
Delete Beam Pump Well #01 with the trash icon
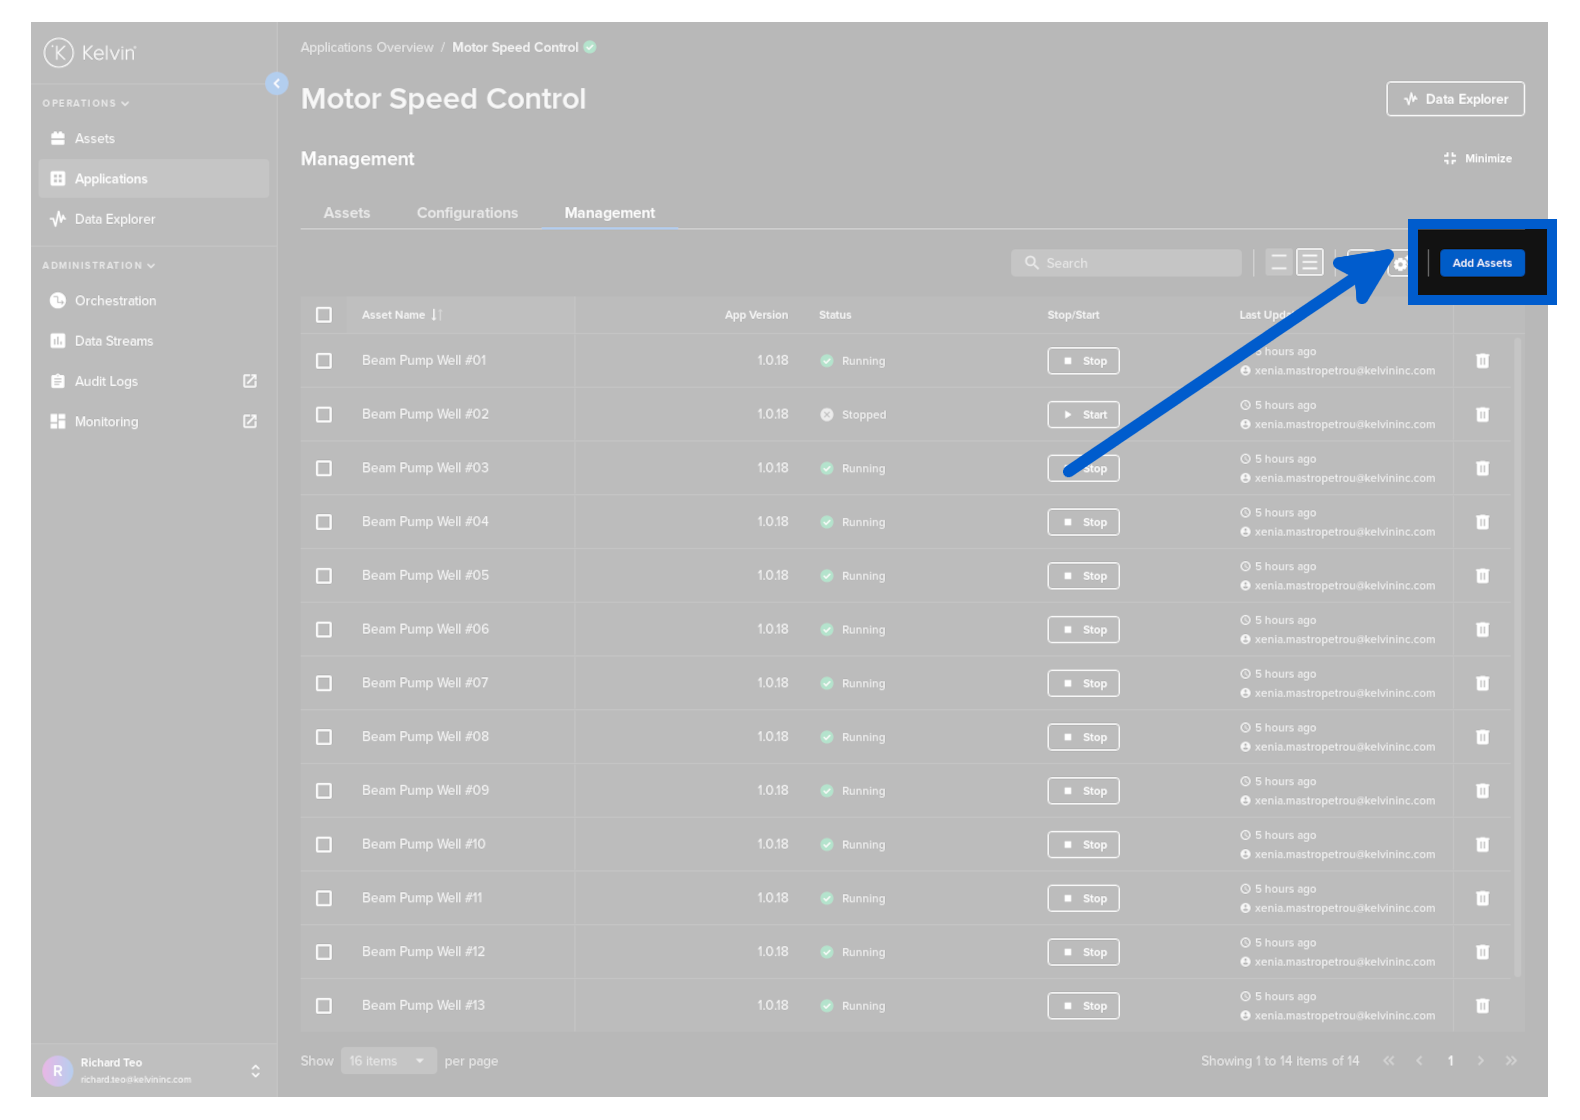click(x=1482, y=361)
